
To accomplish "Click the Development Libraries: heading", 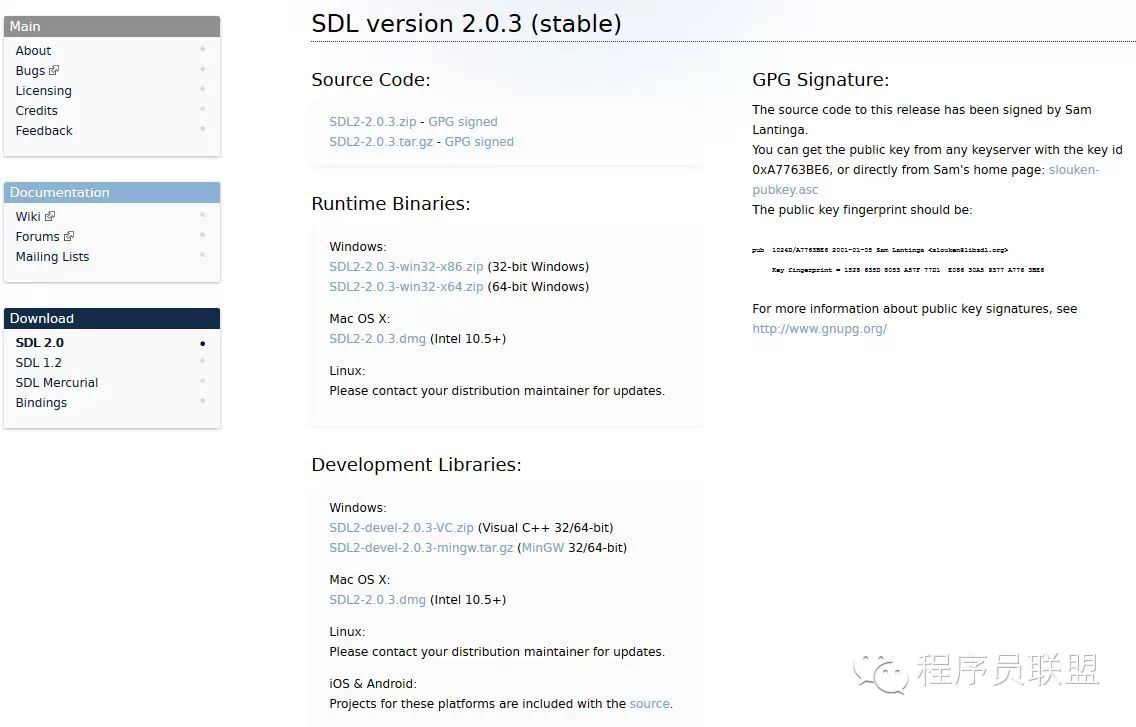I will [x=417, y=465].
